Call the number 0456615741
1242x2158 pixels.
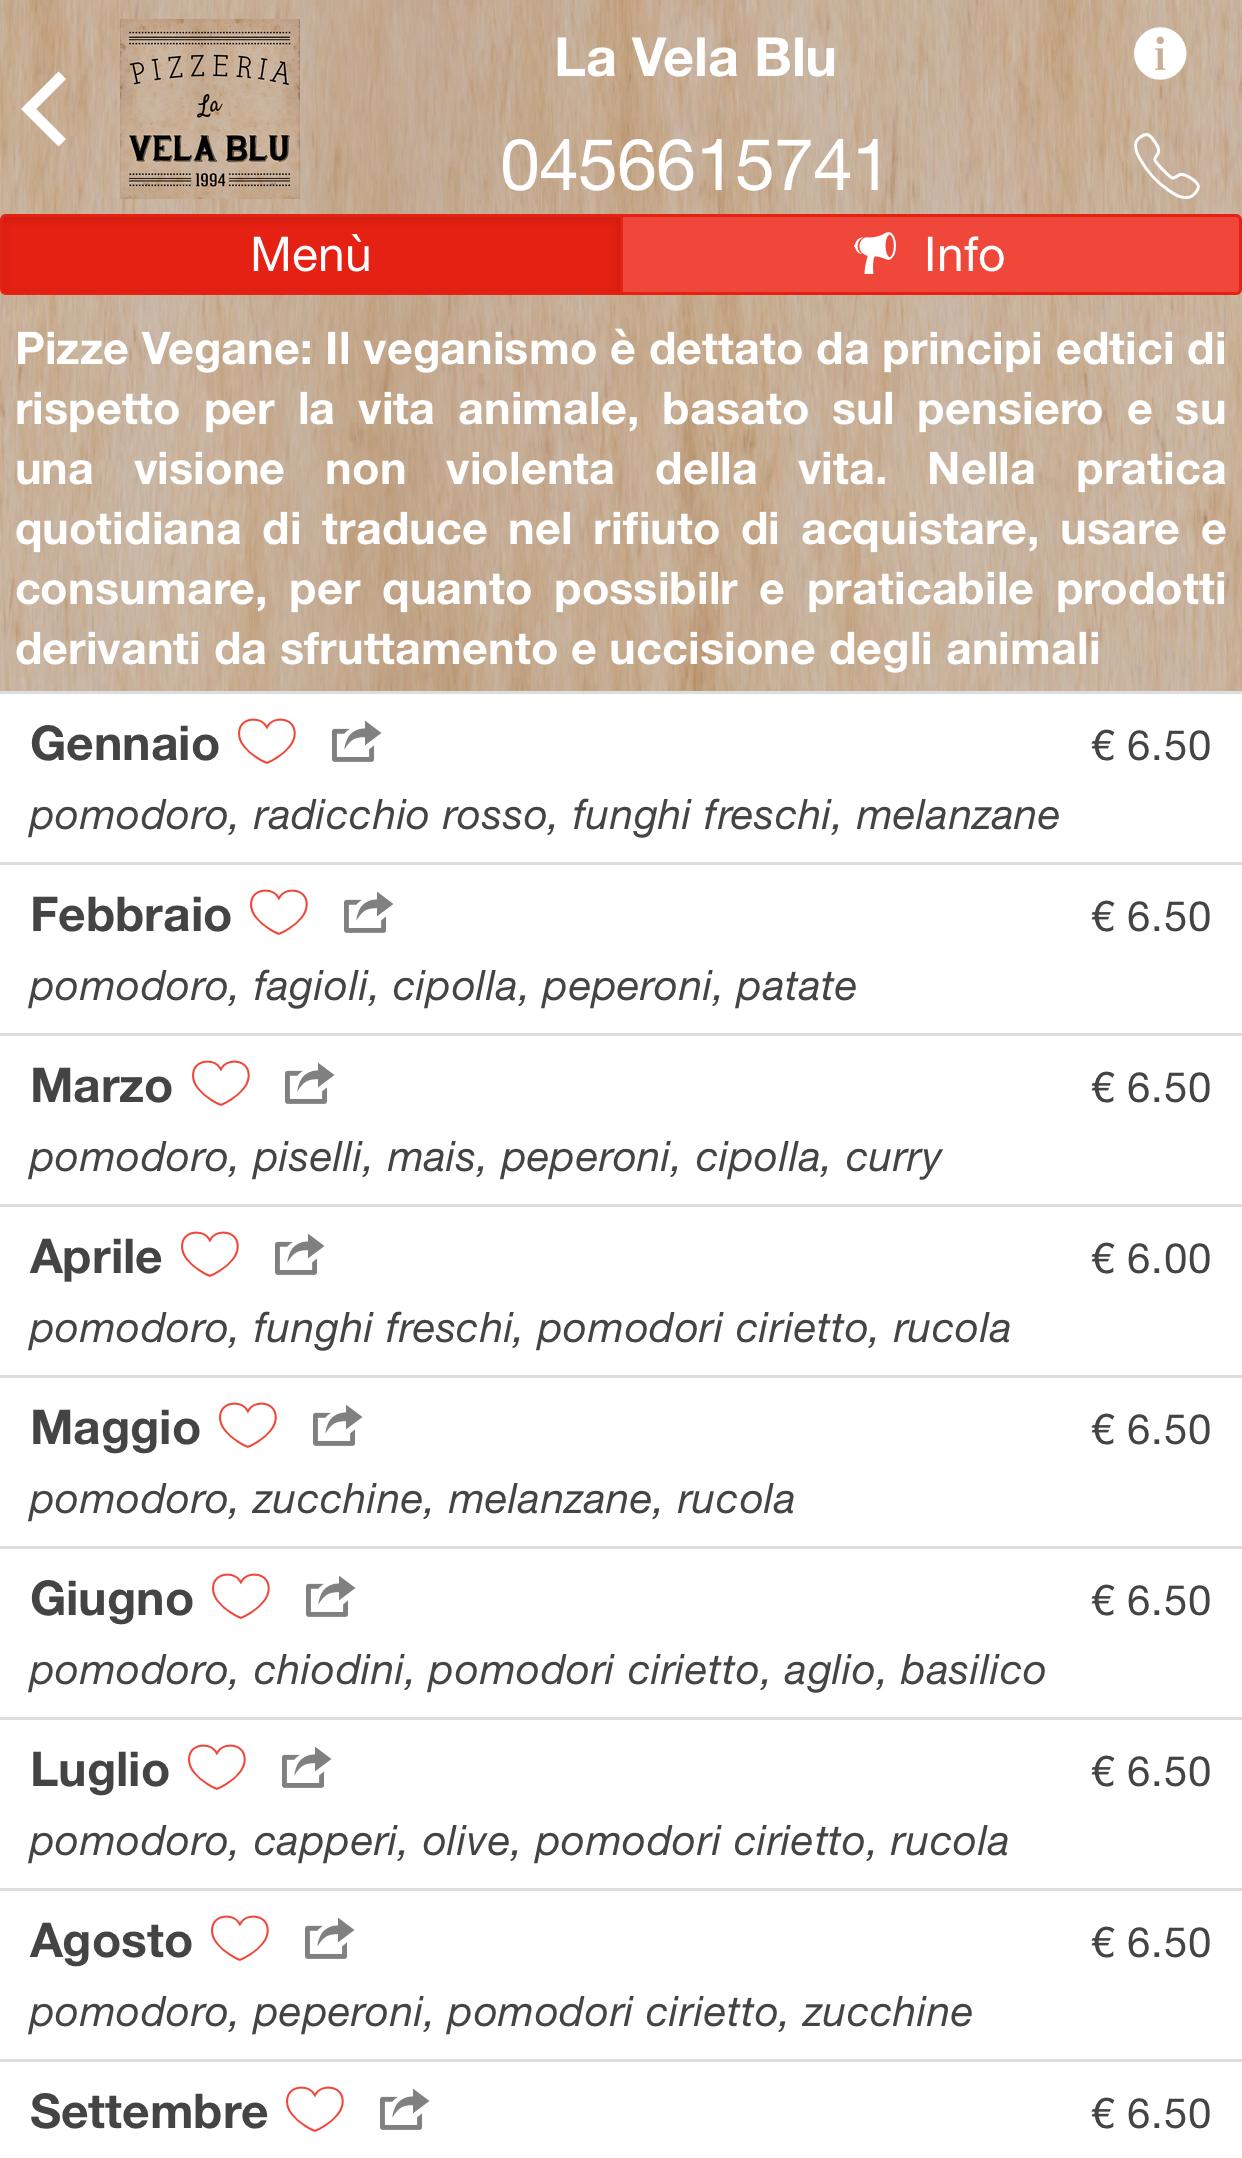pos(693,165)
